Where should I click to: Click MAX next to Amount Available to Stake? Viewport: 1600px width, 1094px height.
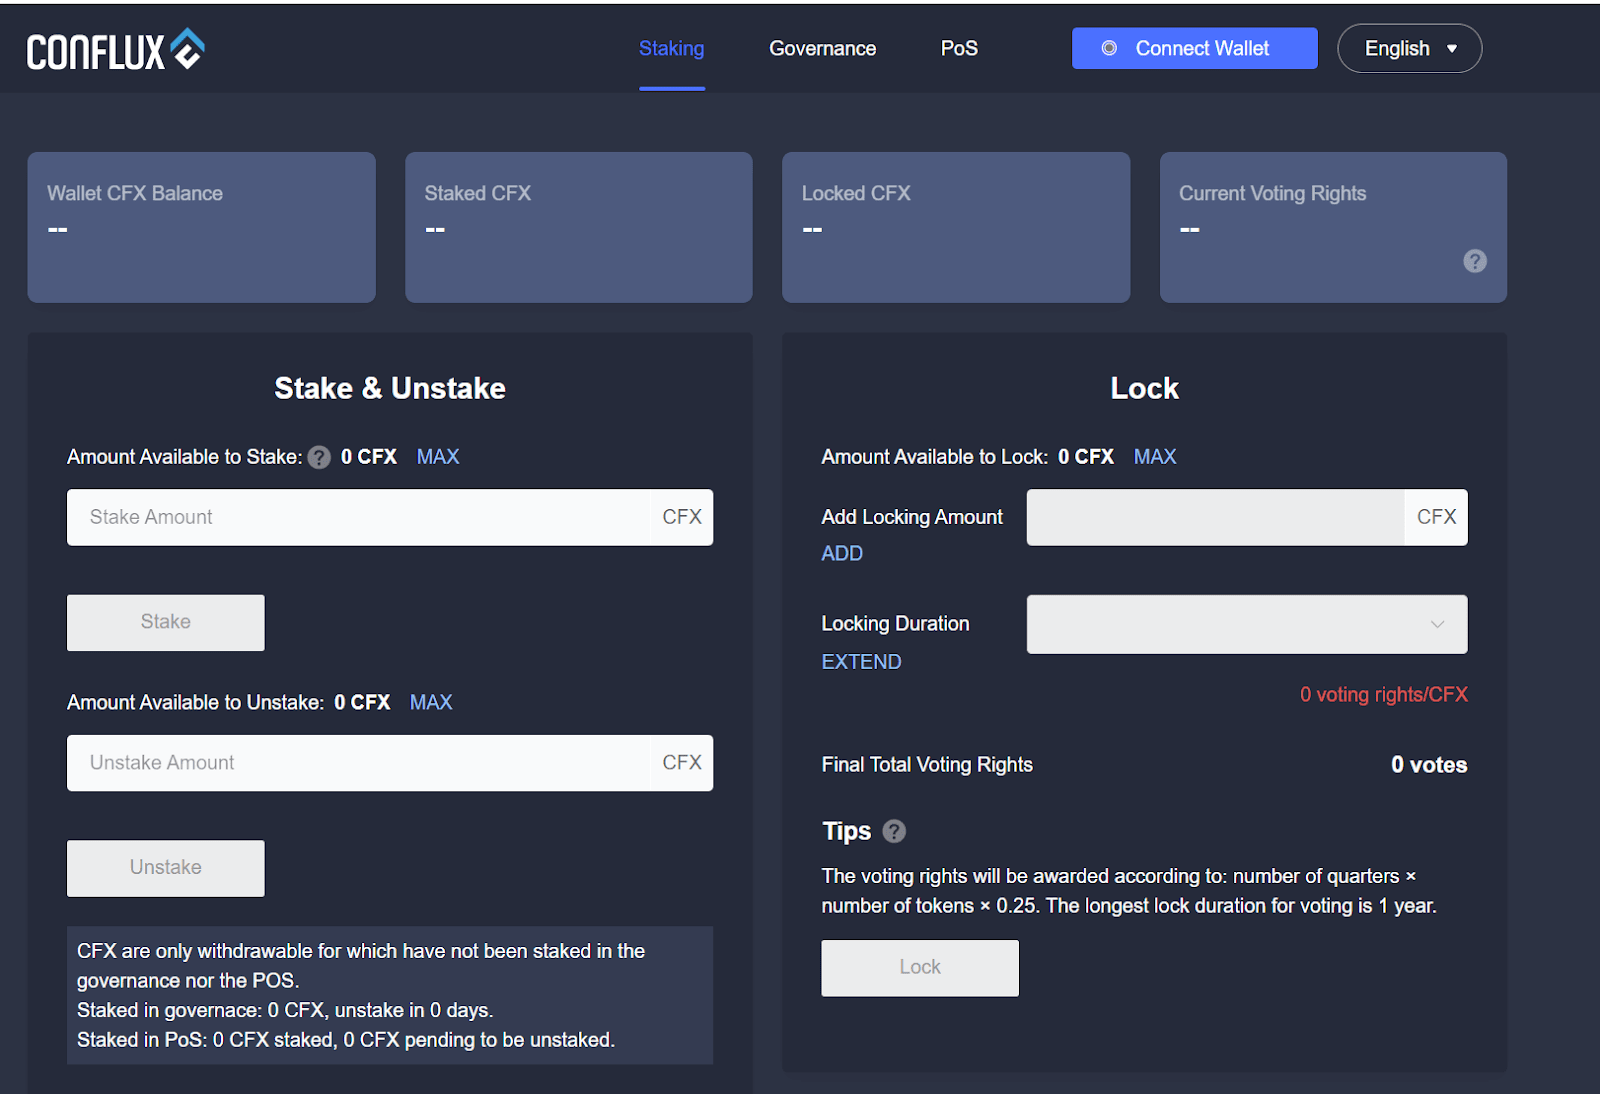438,457
